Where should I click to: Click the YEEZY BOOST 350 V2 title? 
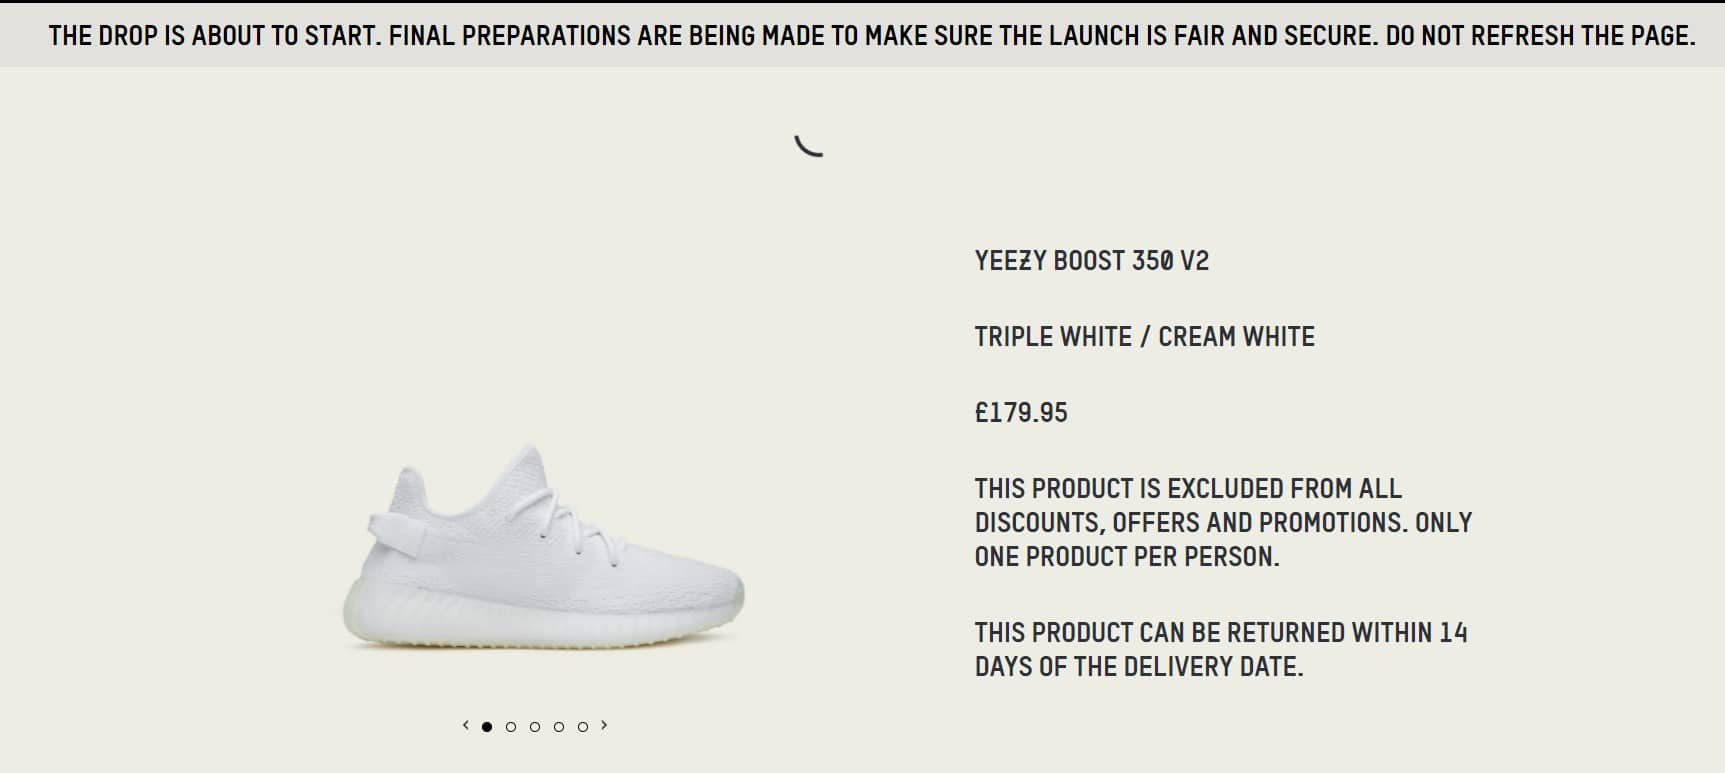(1092, 261)
